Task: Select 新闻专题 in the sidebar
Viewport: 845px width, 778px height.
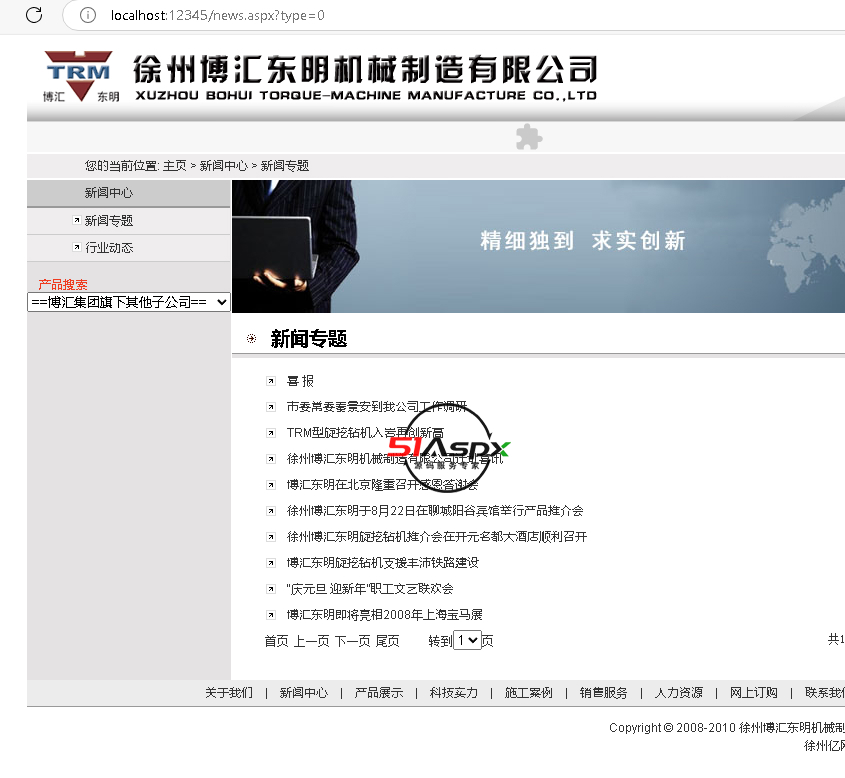Action: tap(109, 221)
